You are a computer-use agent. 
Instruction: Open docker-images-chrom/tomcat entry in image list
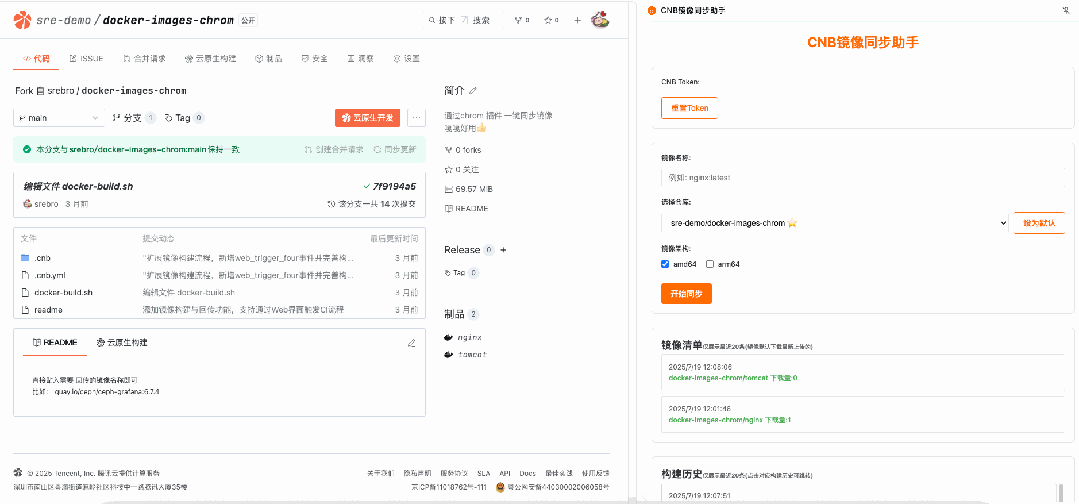(x=733, y=378)
